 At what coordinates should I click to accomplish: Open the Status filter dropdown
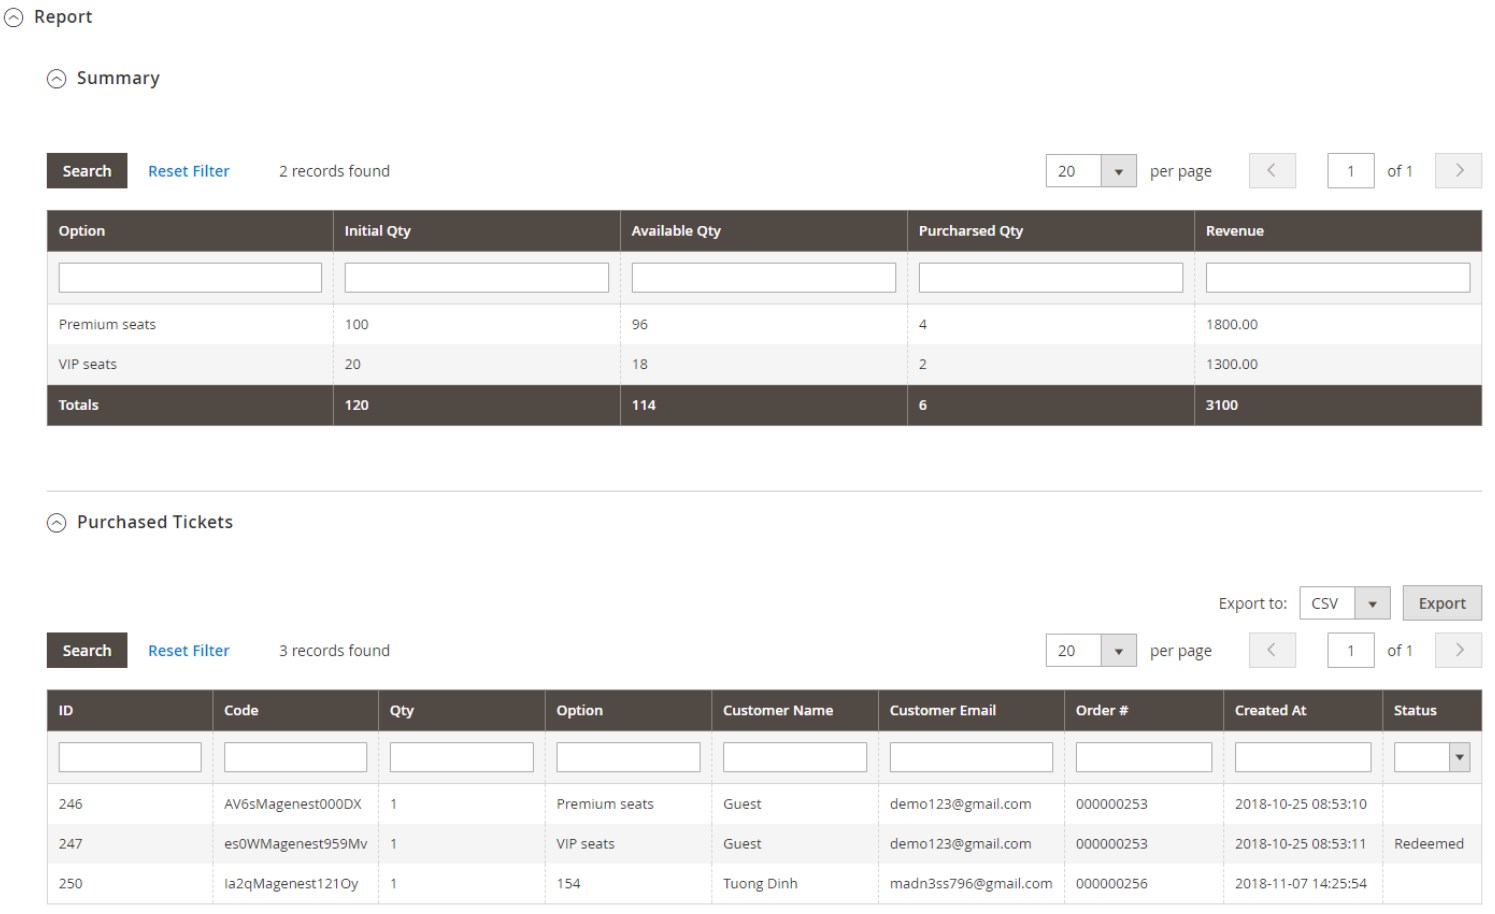click(x=1431, y=757)
